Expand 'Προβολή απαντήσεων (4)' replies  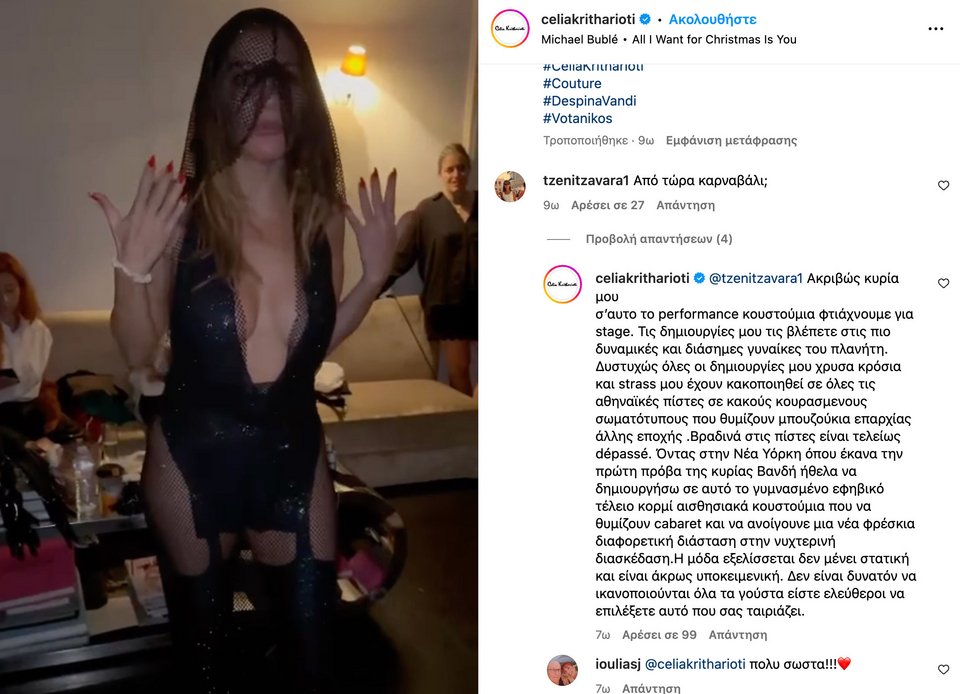click(659, 239)
